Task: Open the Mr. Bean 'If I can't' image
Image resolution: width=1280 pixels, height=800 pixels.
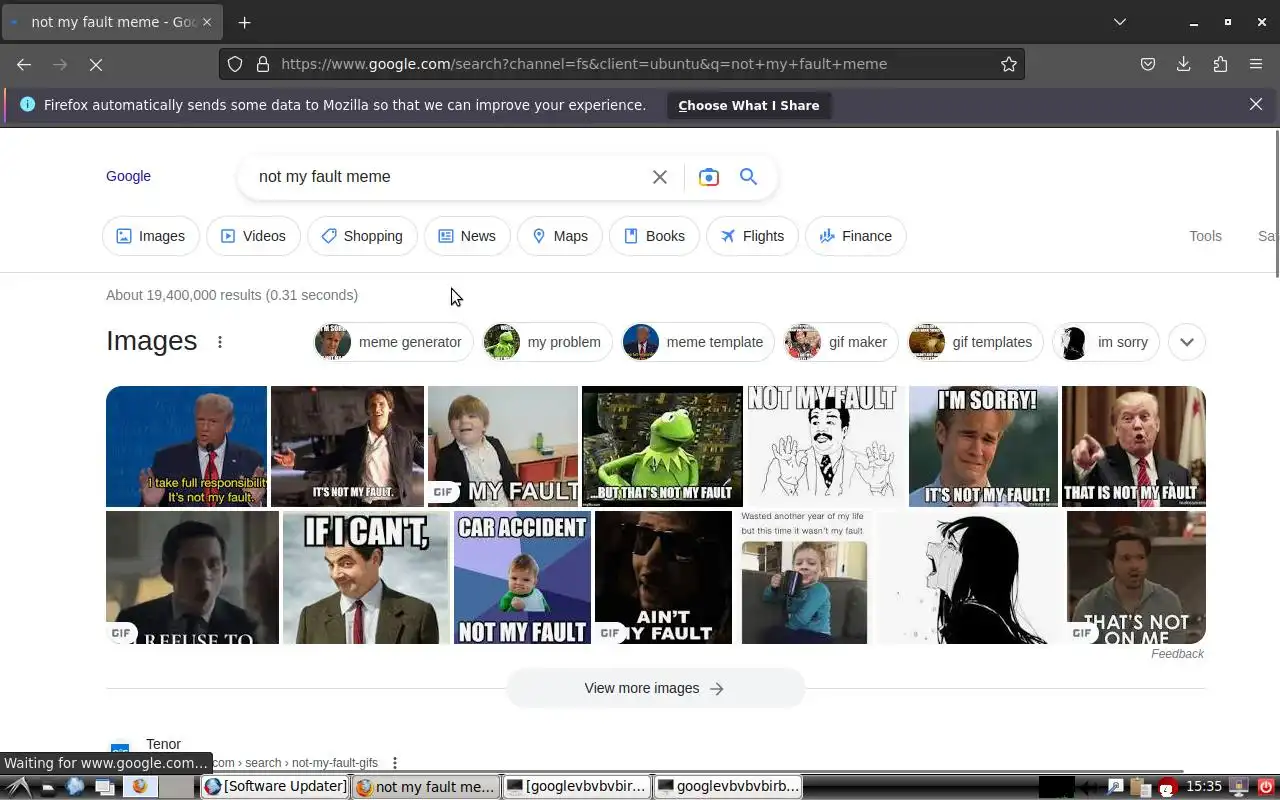Action: pyautogui.click(x=366, y=578)
